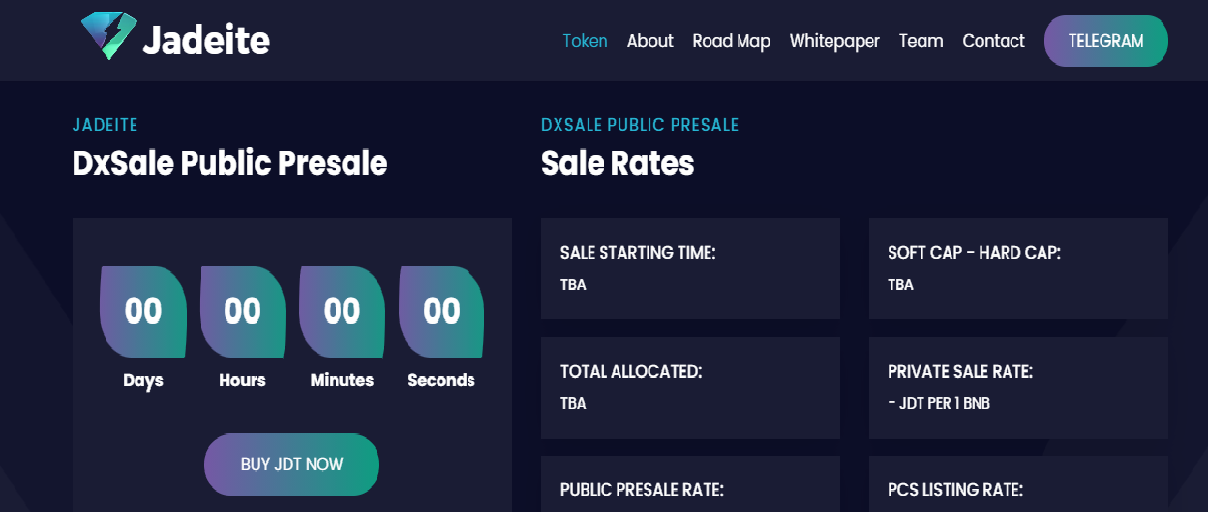Click the Seconds countdown tile
Viewport: 1208px width, 512px height.
[x=441, y=312]
